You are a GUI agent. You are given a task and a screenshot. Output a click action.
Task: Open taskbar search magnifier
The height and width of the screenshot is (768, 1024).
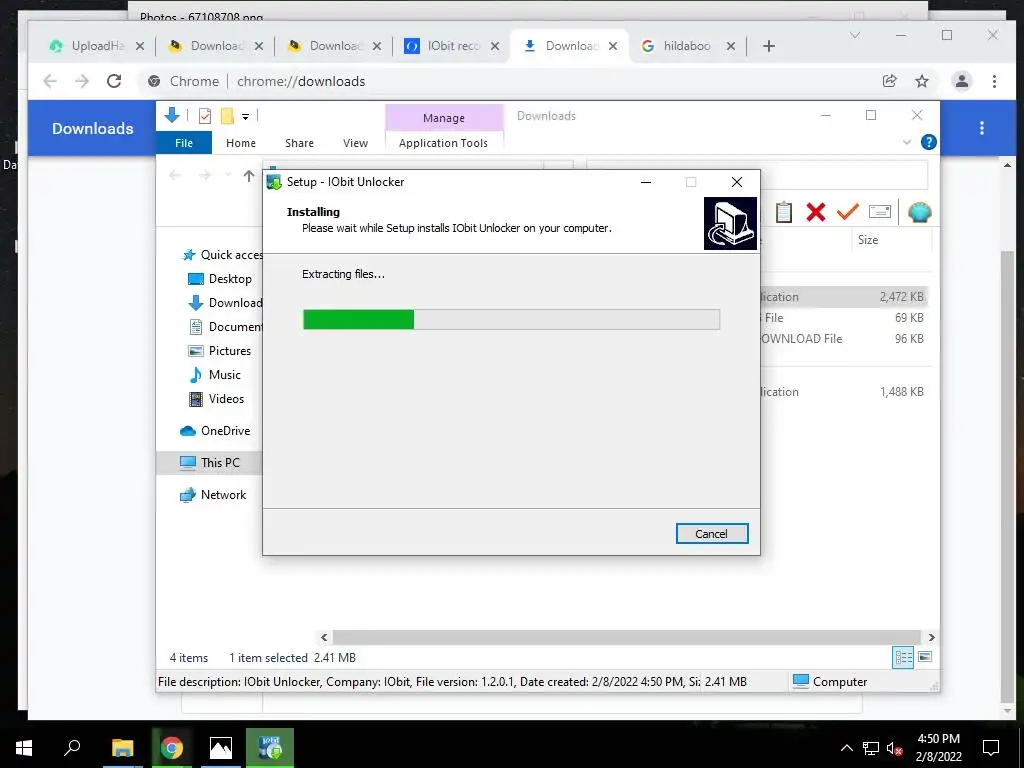pos(72,748)
